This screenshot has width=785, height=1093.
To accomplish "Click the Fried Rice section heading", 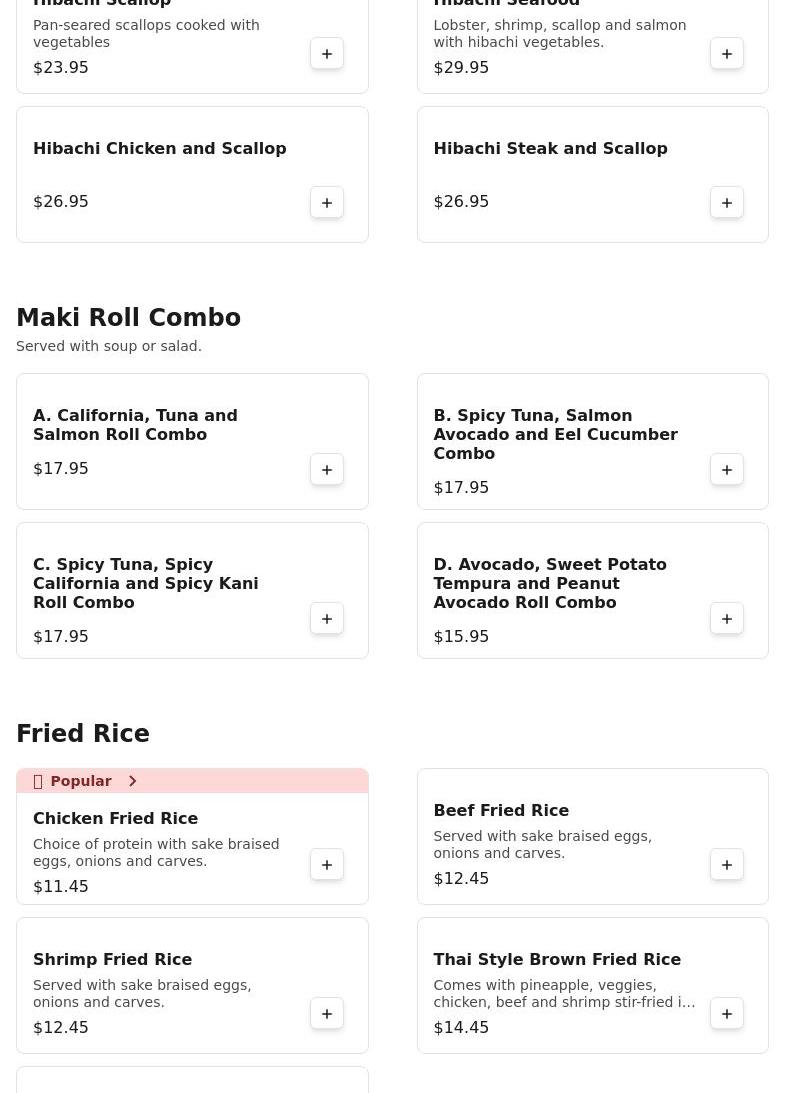I will tap(83, 734).
